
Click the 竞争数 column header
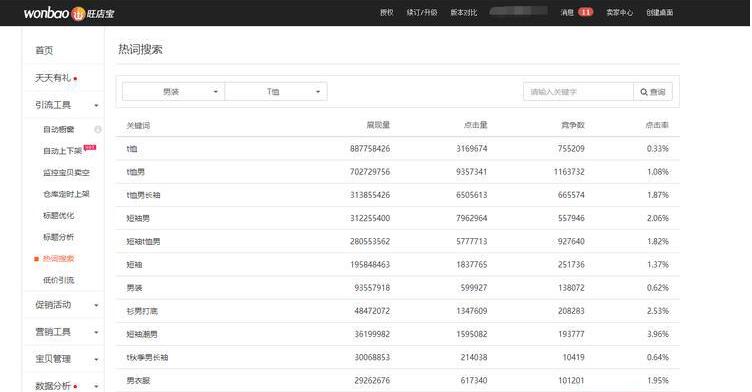[573, 125]
